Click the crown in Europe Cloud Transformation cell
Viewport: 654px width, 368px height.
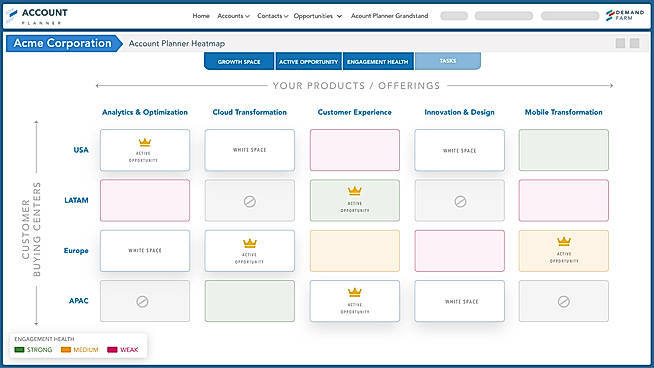click(x=249, y=243)
